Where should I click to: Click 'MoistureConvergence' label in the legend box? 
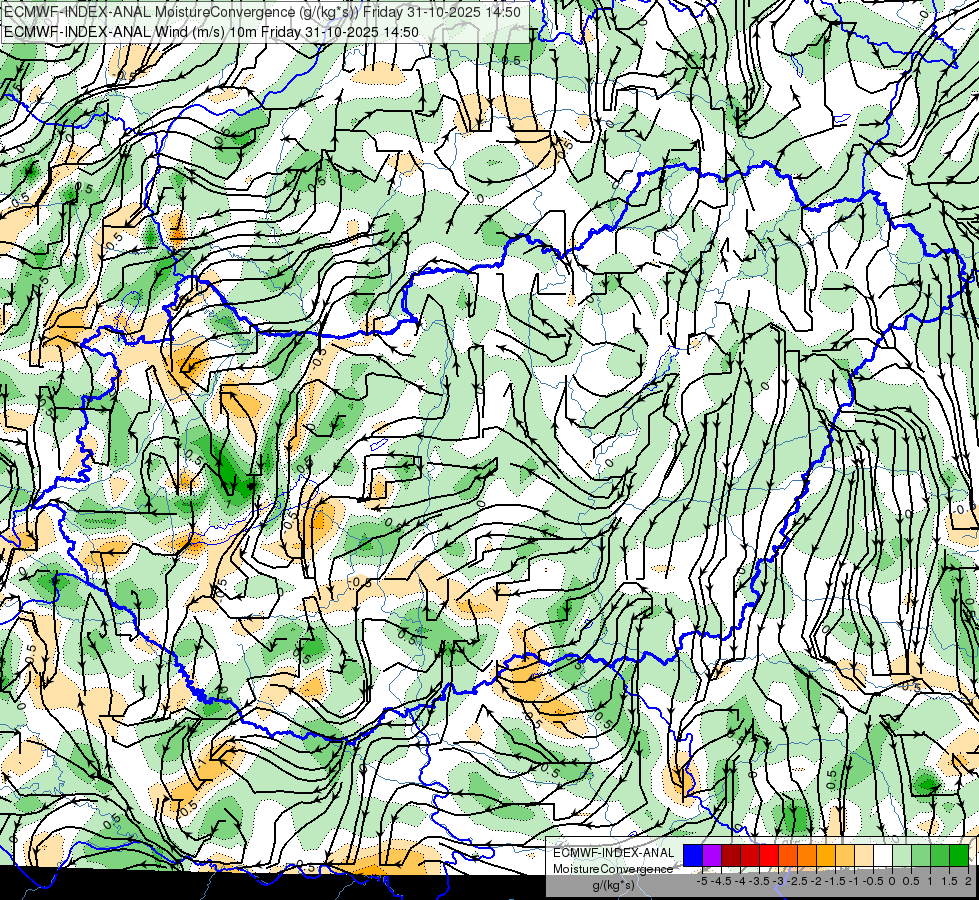coord(613,869)
